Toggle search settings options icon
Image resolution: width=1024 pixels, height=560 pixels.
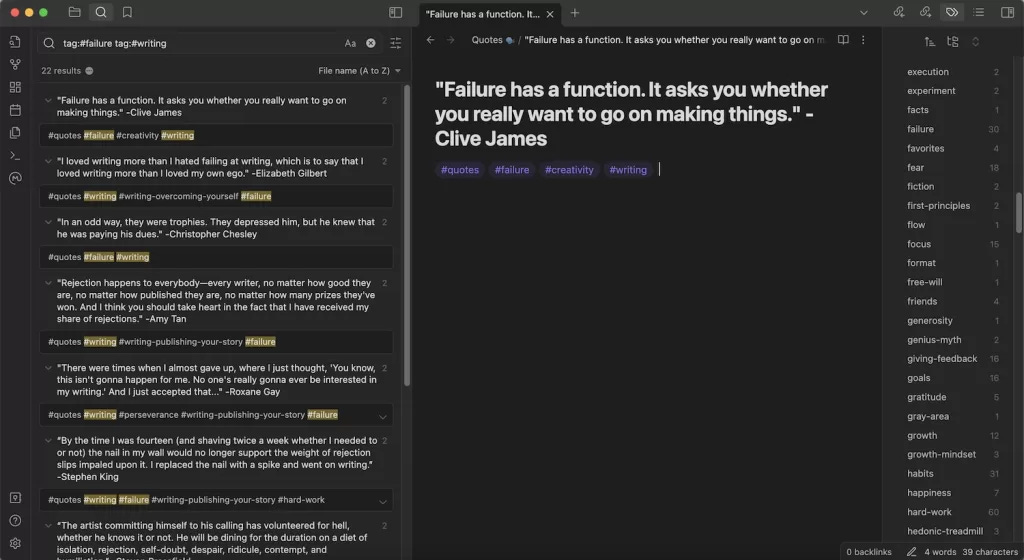click(396, 43)
